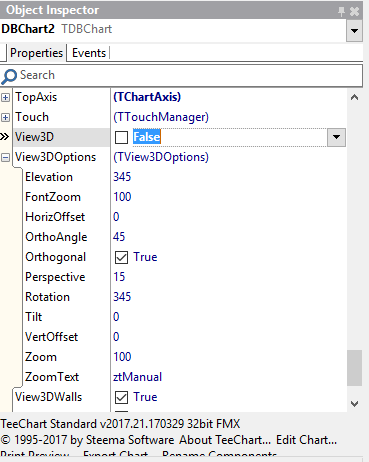Toggle the View3D checkbox

click(121, 137)
